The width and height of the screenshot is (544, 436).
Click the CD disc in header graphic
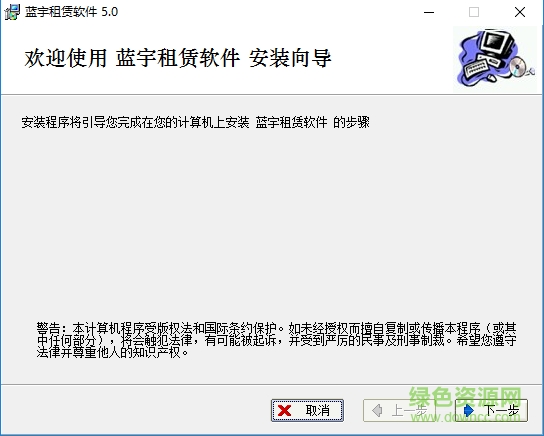518,65
